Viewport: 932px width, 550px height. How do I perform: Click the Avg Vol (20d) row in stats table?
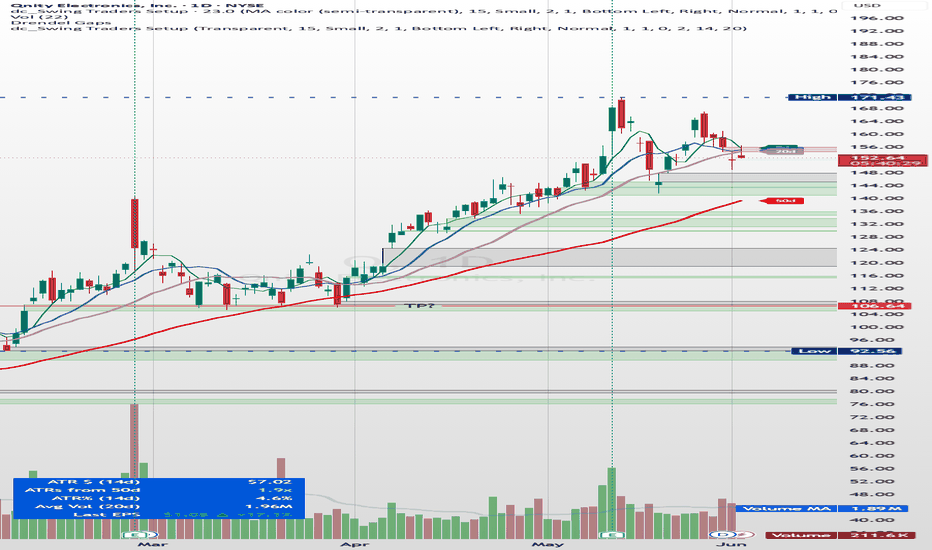coord(159,507)
